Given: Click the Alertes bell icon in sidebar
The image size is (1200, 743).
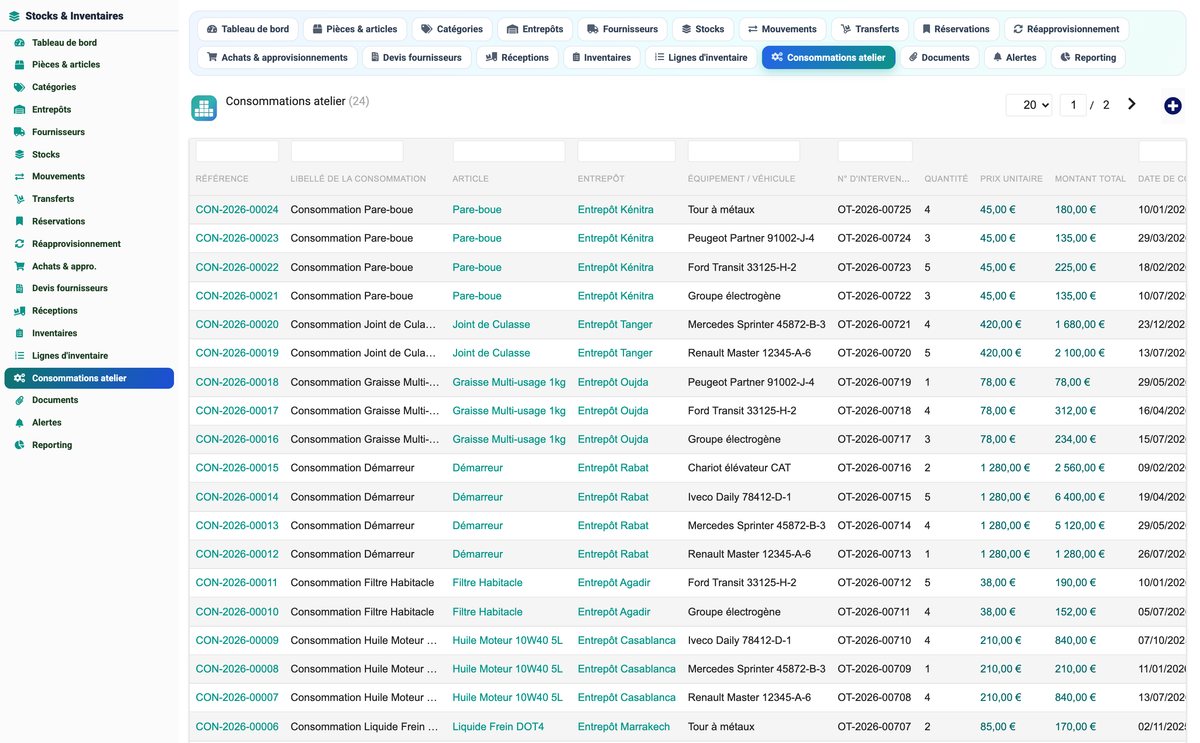Looking at the screenshot, I should tap(19, 423).
